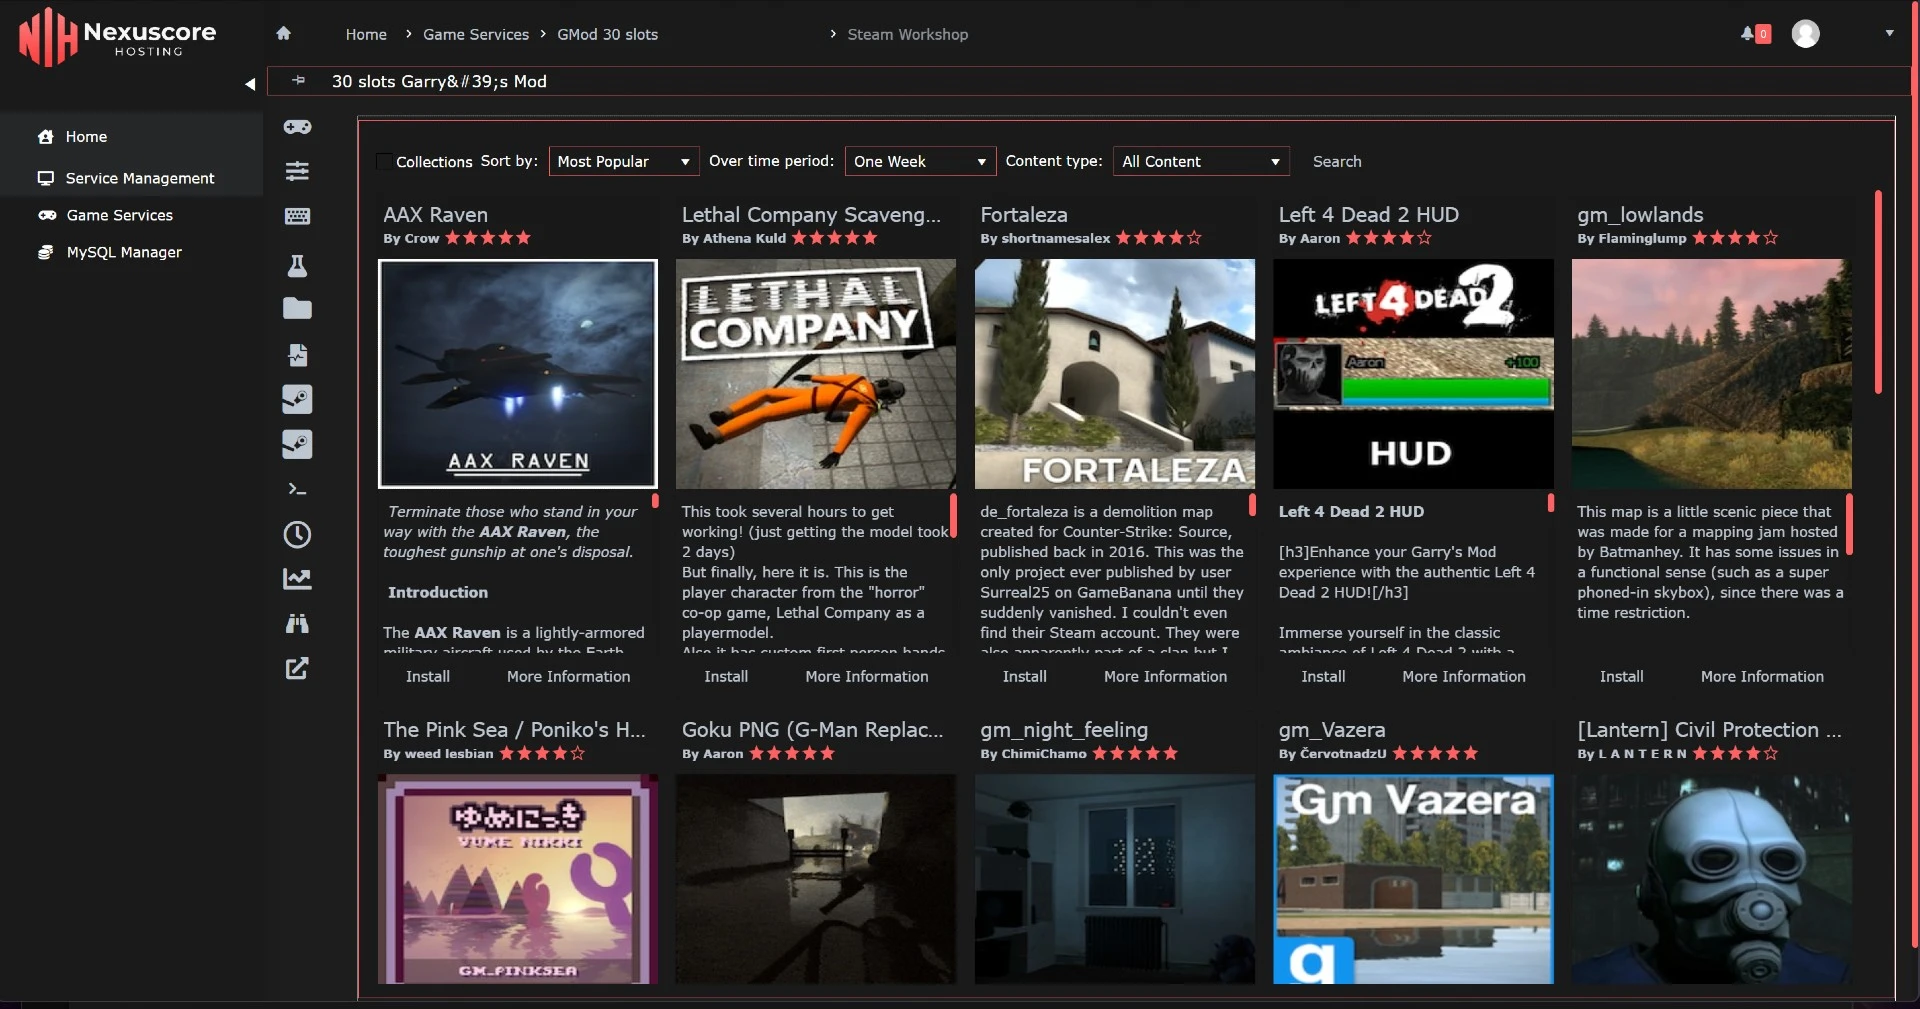This screenshot has width=1920, height=1009.
Task: Go to Game Services breadcrumb
Action: [x=476, y=34]
